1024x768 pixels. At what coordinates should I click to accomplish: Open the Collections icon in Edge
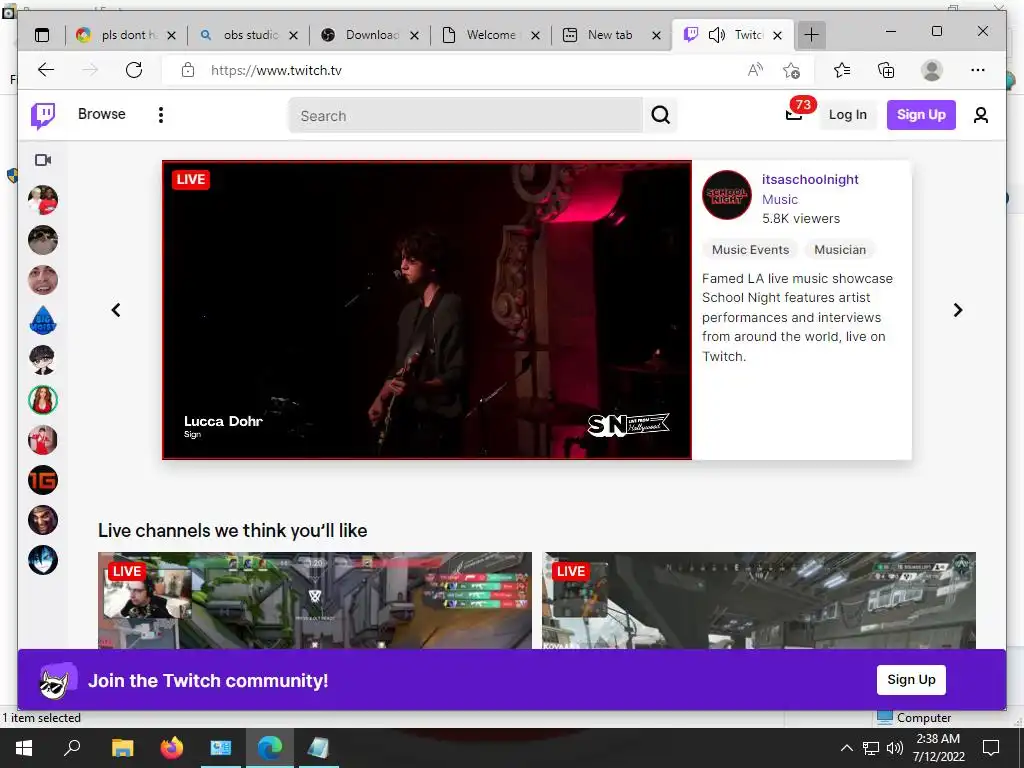point(886,70)
